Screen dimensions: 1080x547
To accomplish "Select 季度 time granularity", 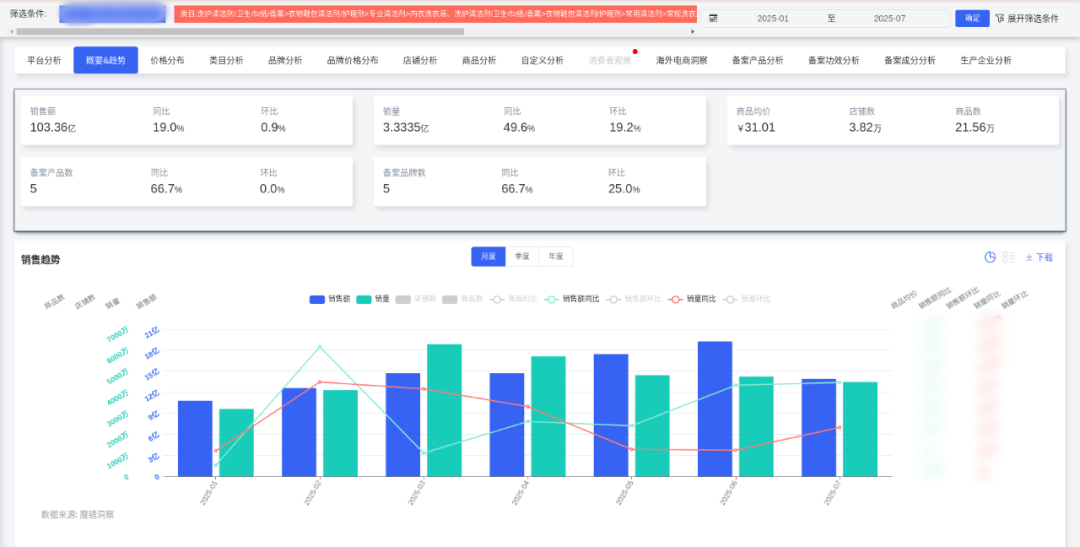I will point(522,257).
